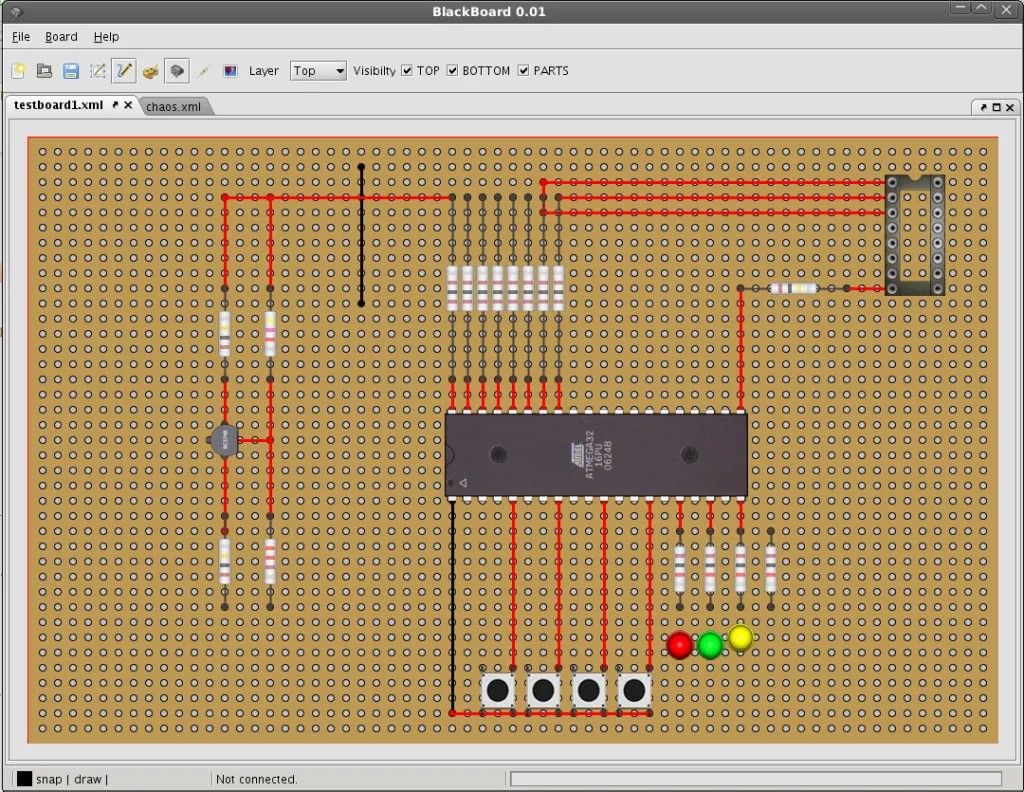Create a new board file
The image size is (1024, 792).
18,71
